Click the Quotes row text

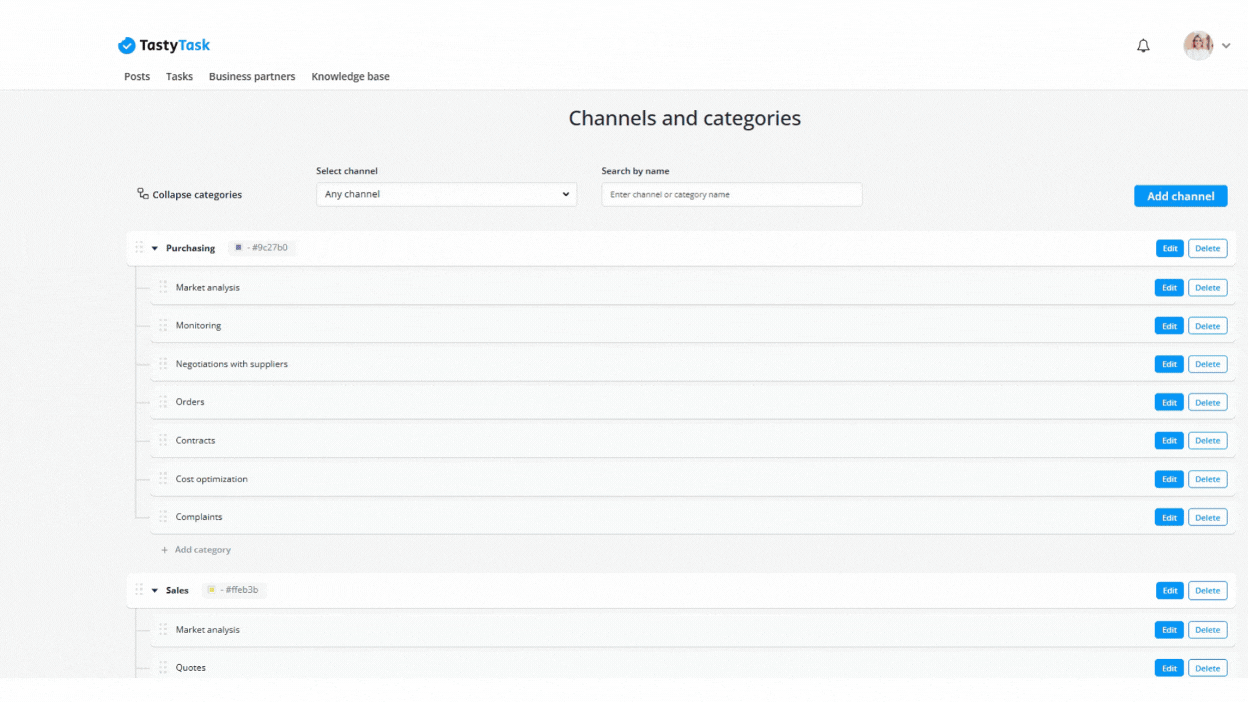[191, 668]
